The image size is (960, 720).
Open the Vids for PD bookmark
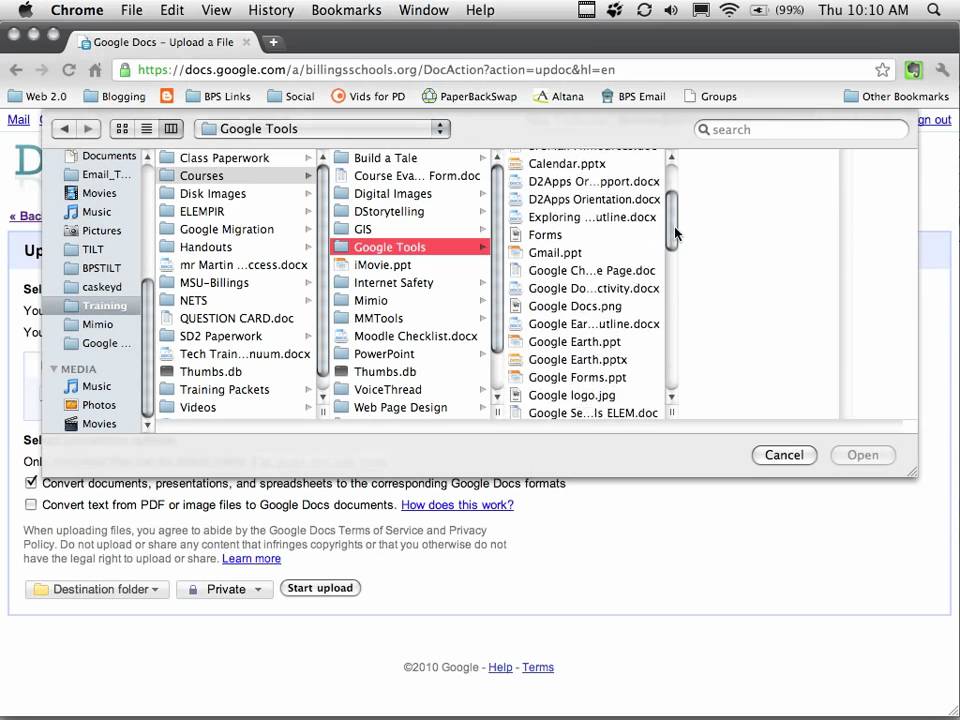368,96
